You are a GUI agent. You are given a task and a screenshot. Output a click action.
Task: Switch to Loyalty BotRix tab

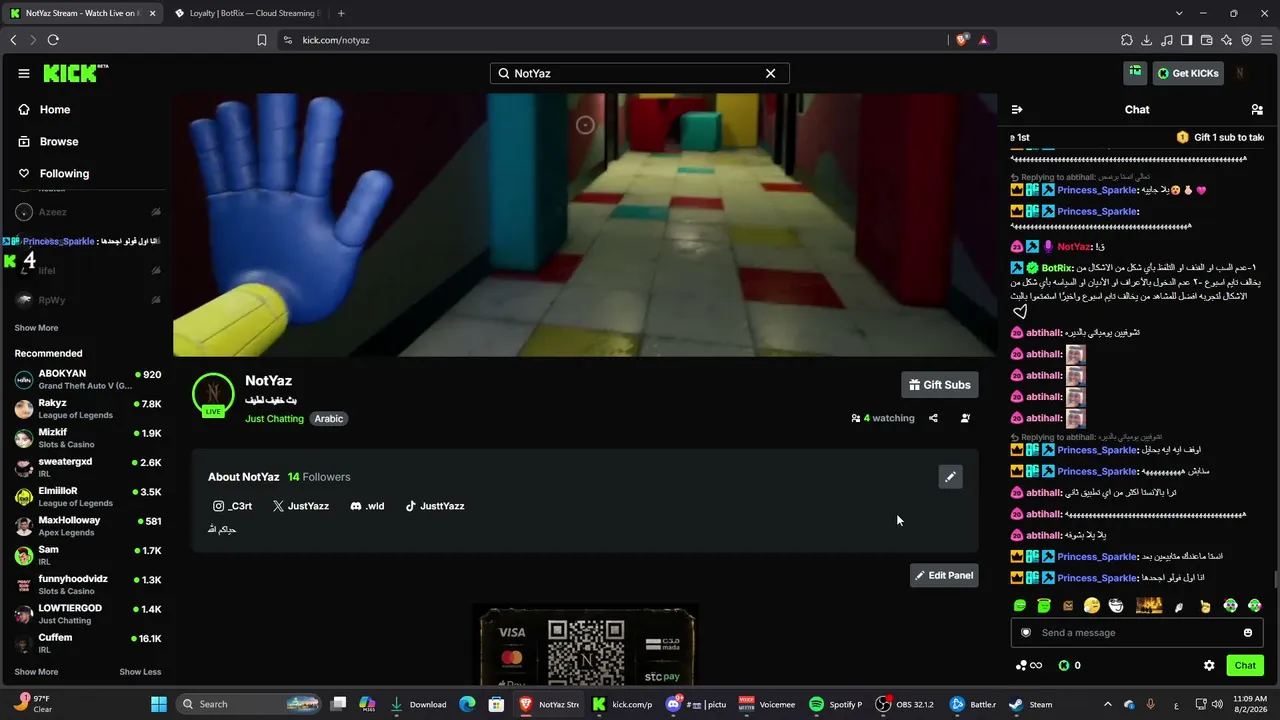[x=246, y=13]
